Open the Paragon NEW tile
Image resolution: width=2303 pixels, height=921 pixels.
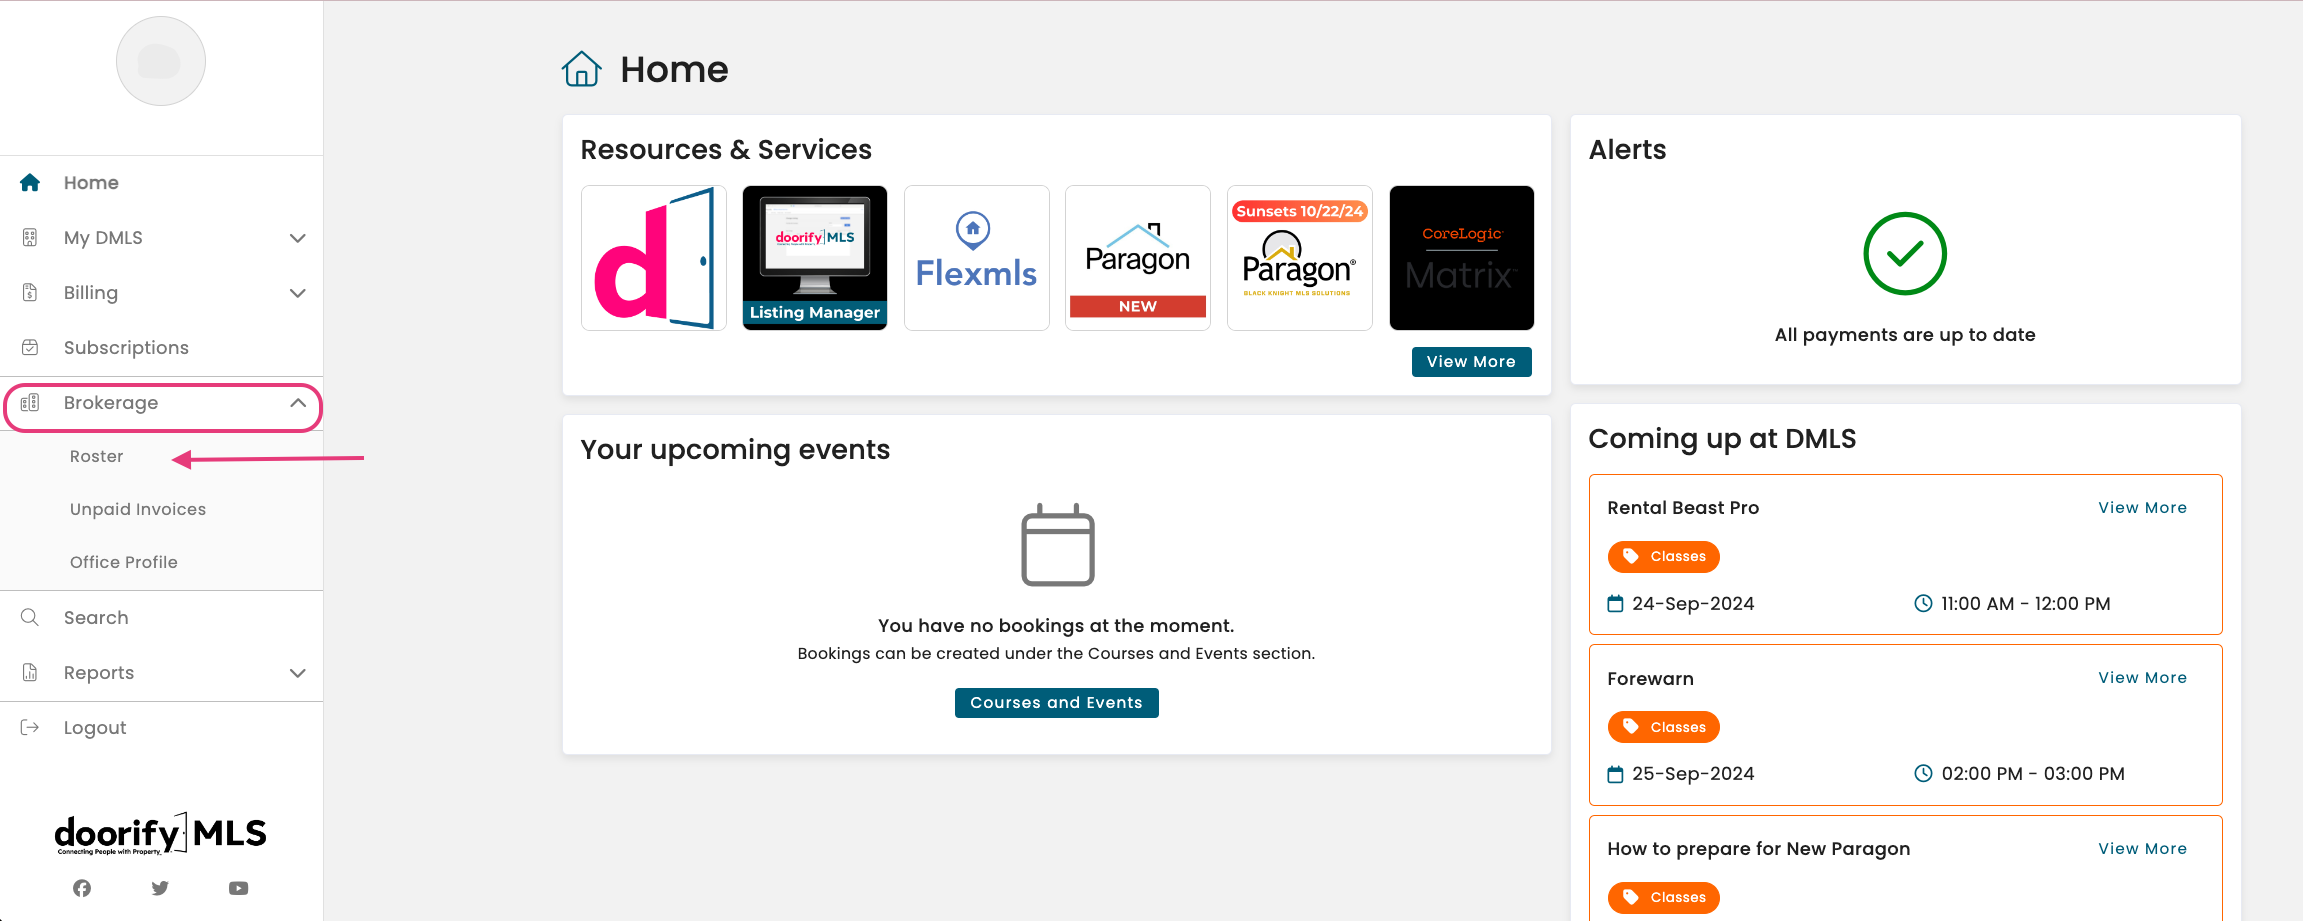point(1138,258)
